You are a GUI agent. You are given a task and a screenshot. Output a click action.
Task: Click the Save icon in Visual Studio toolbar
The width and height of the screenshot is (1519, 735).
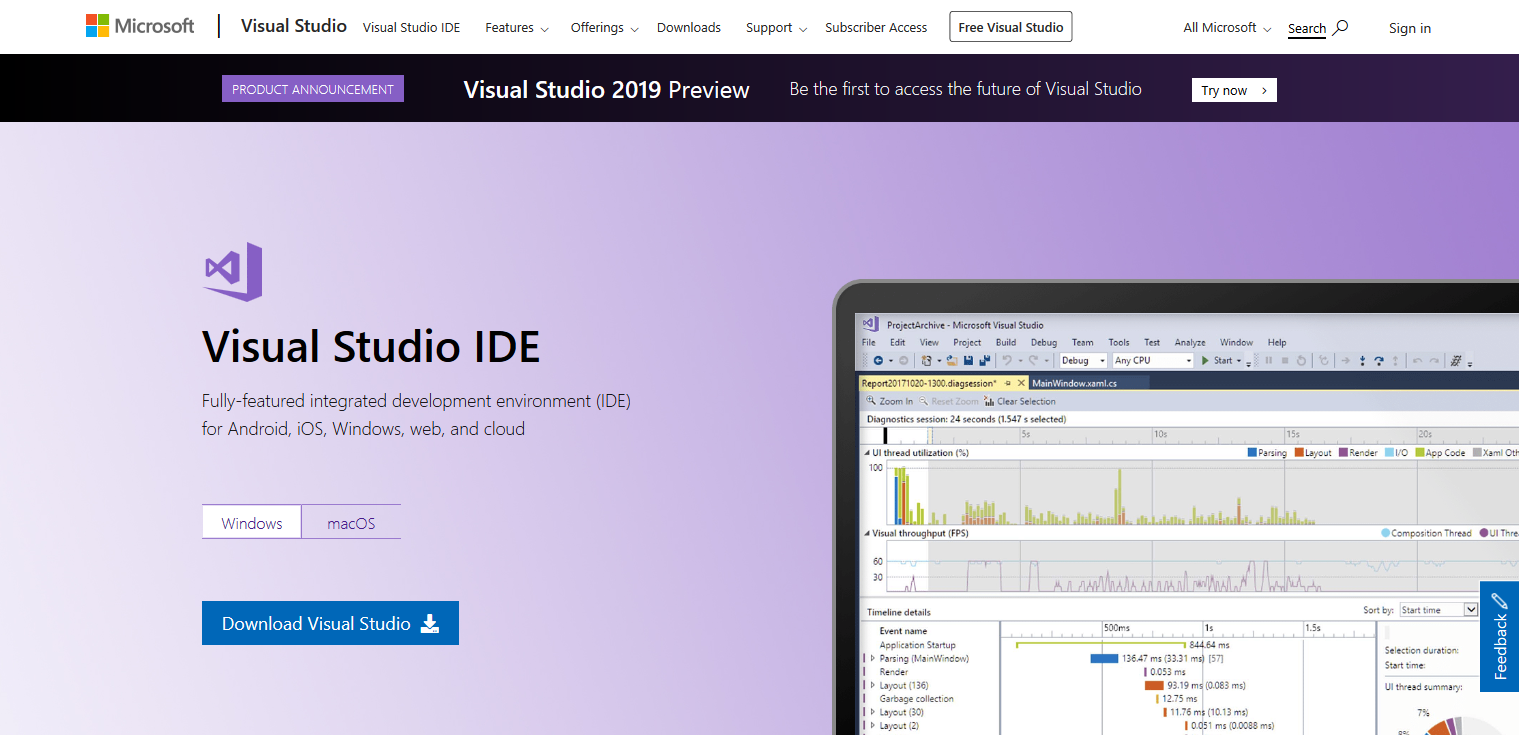click(967, 360)
